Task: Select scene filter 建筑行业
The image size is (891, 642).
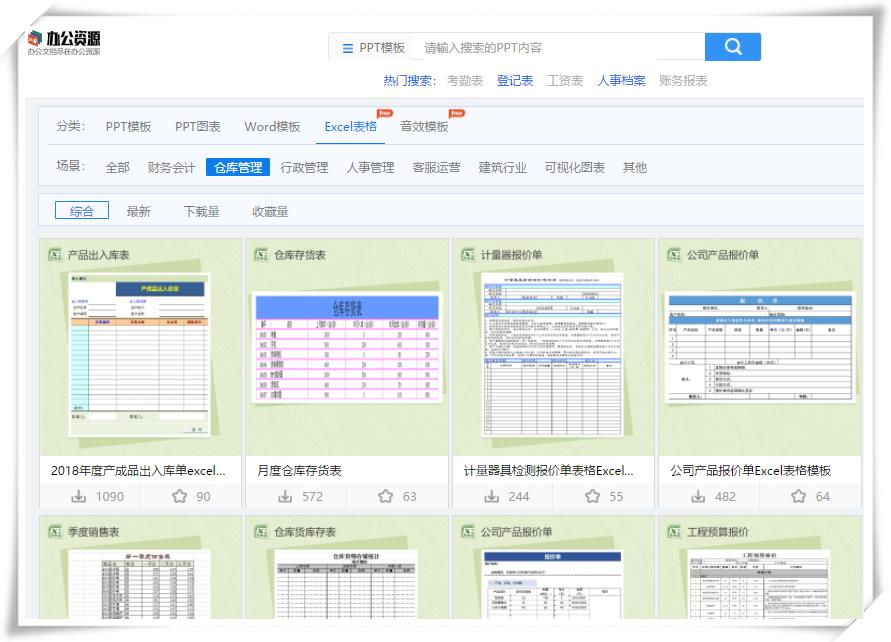Action: [x=502, y=168]
